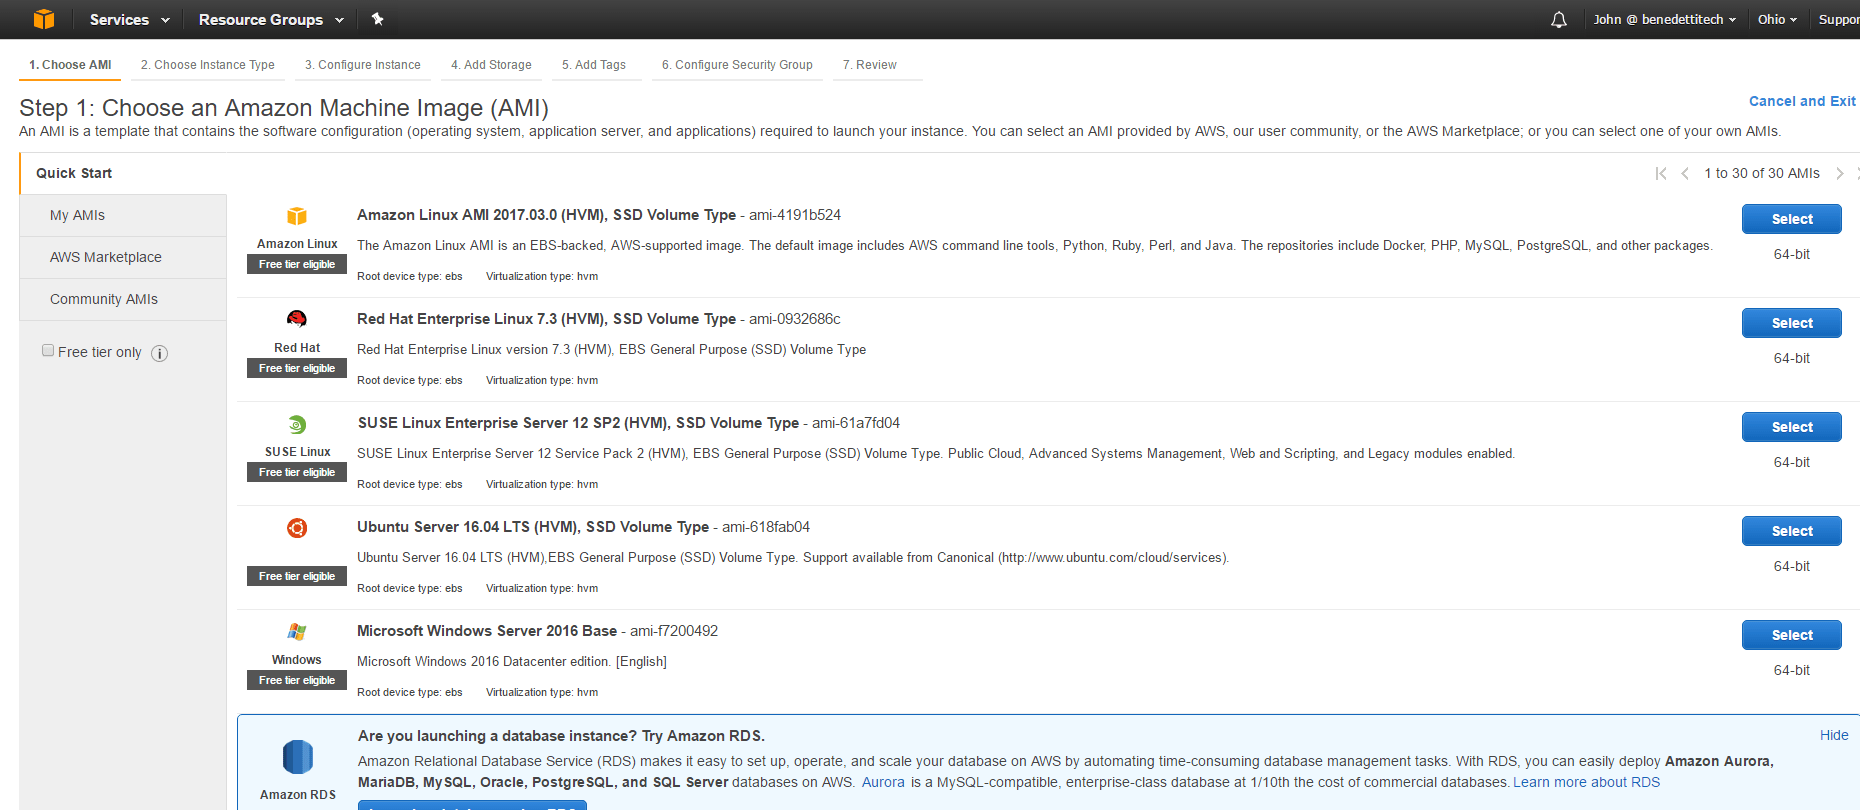Screen dimensions: 1860x810
Task: Select Microsoft Windows Server 2016 Base
Action: pyautogui.click(x=1791, y=635)
